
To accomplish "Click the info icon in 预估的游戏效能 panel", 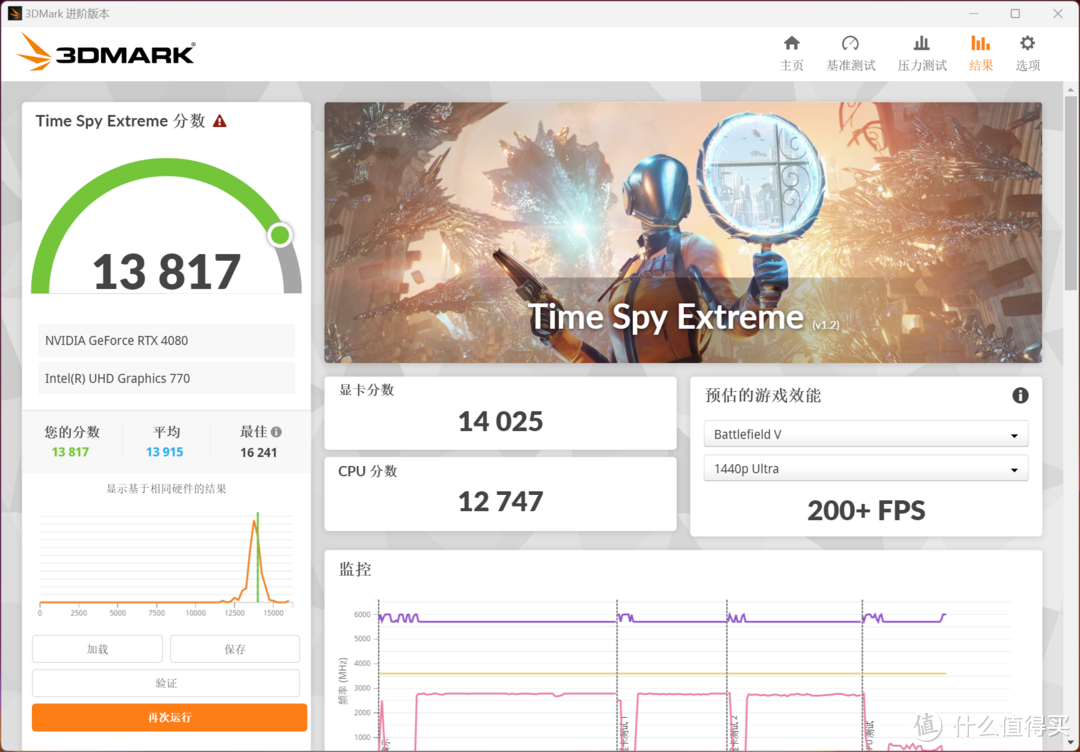I will tap(1020, 395).
